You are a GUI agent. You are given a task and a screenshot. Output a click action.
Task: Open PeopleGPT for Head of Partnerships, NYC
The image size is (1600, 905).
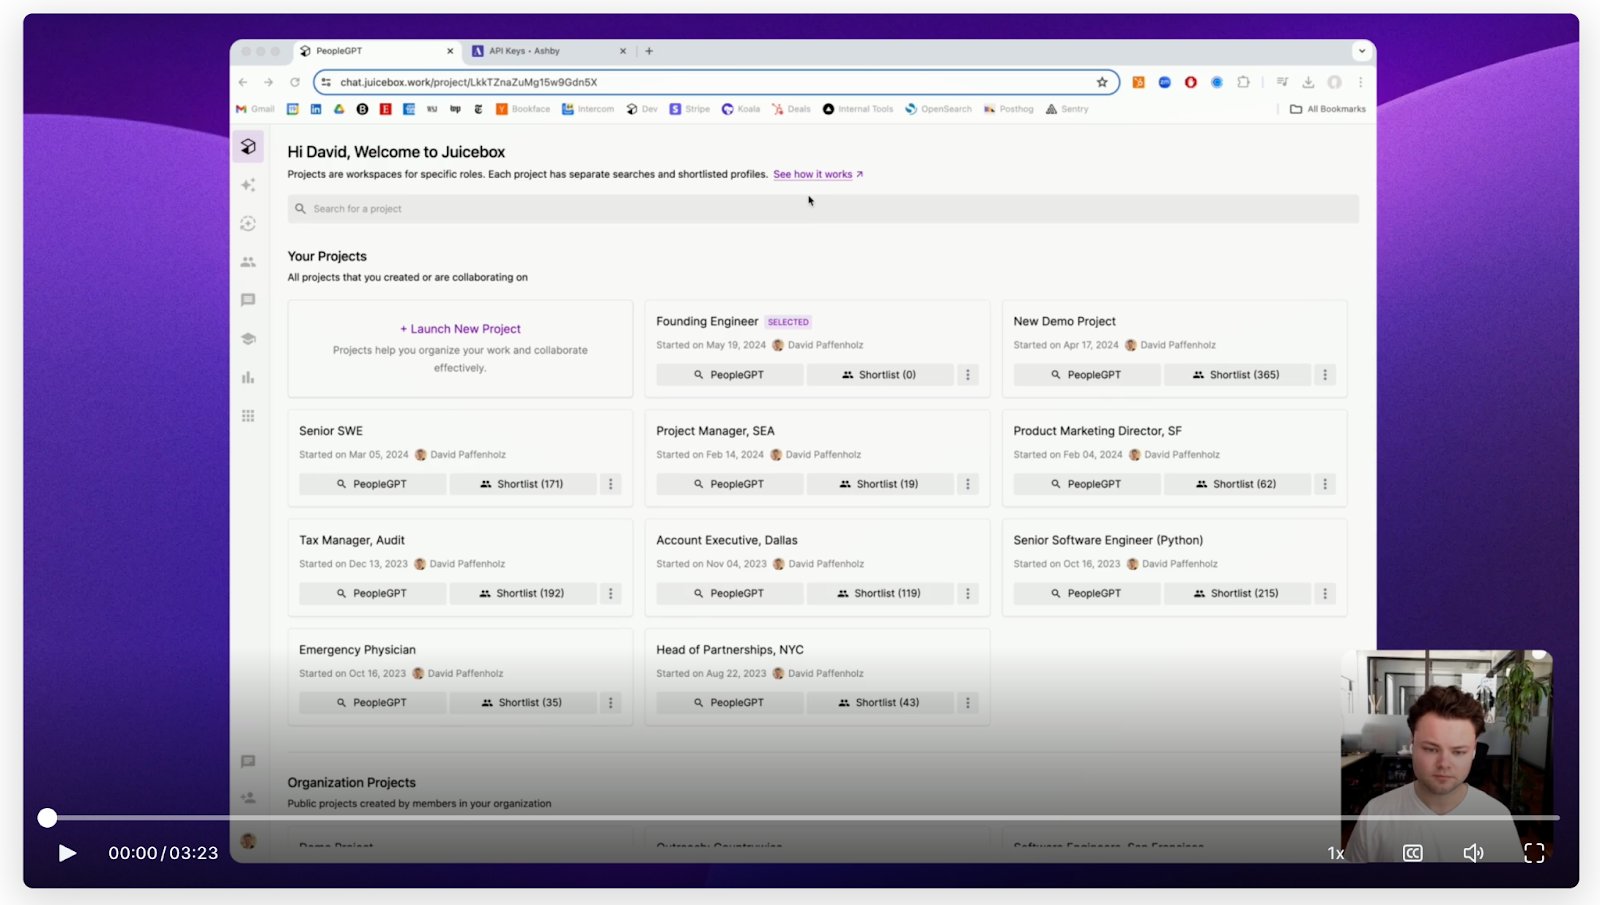coord(729,703)
